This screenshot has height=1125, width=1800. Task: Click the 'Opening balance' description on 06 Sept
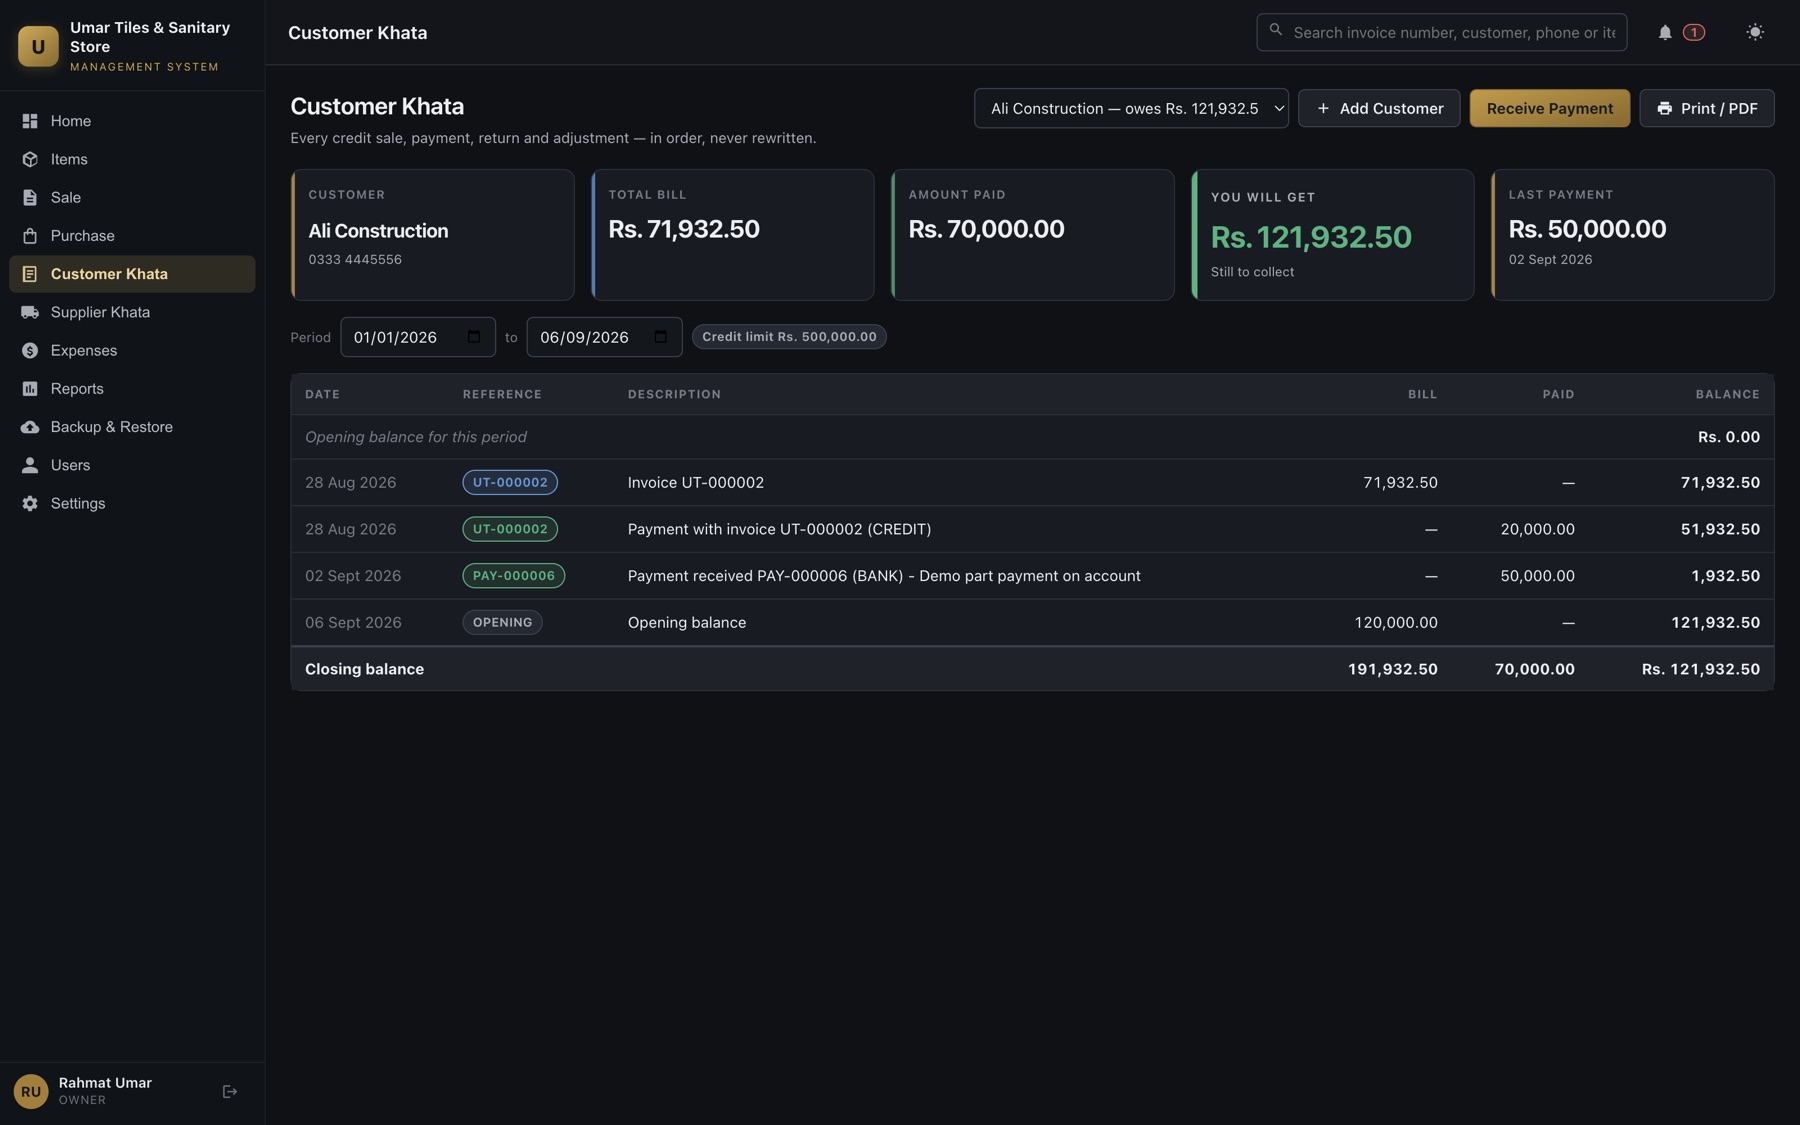(686, 622)
